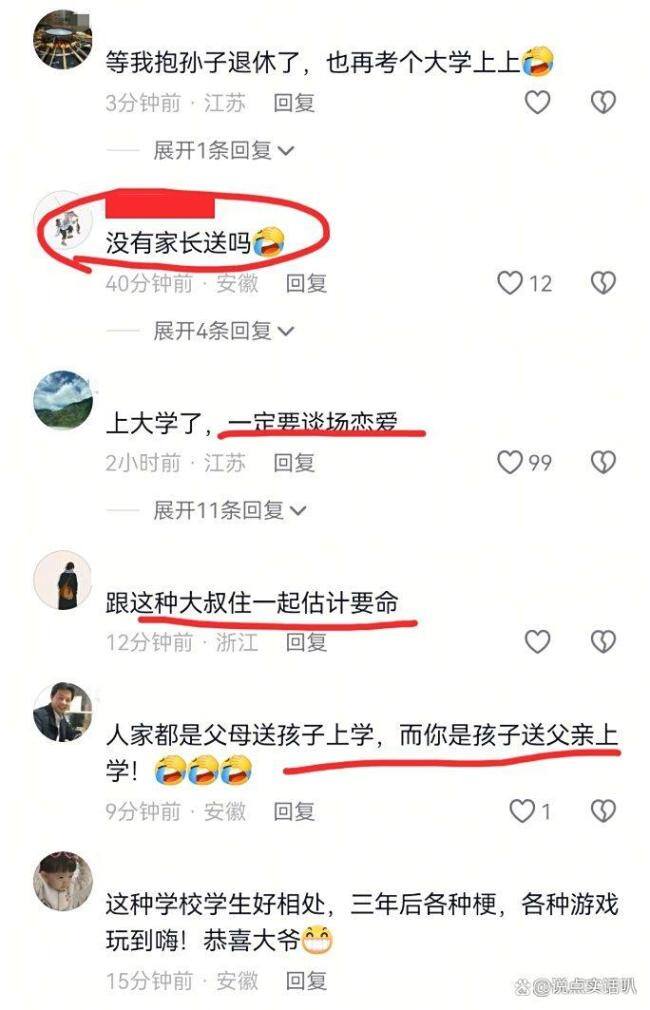Dislike the 跟这种大叔住一起估计要命 comment

click(603, 642)
